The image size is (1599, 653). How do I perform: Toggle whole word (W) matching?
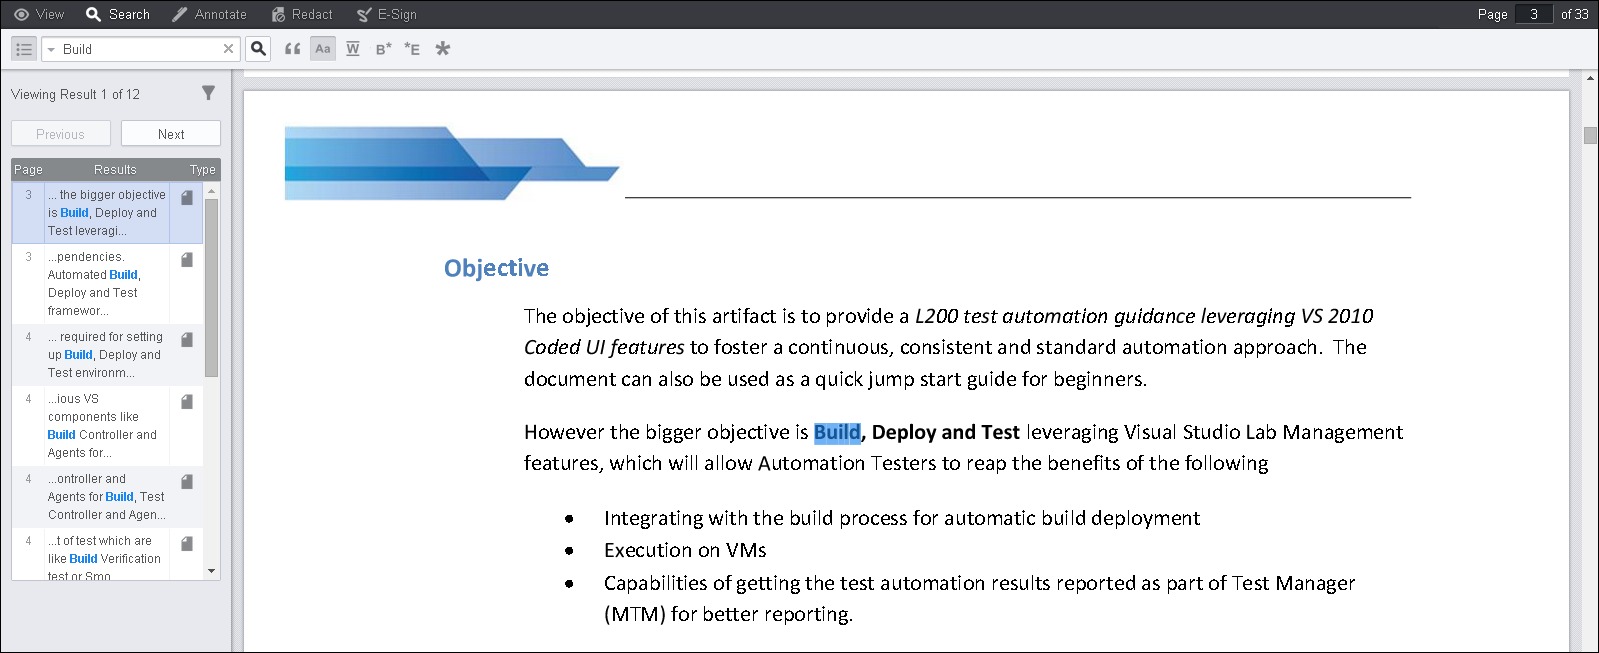tap(353, 49)
